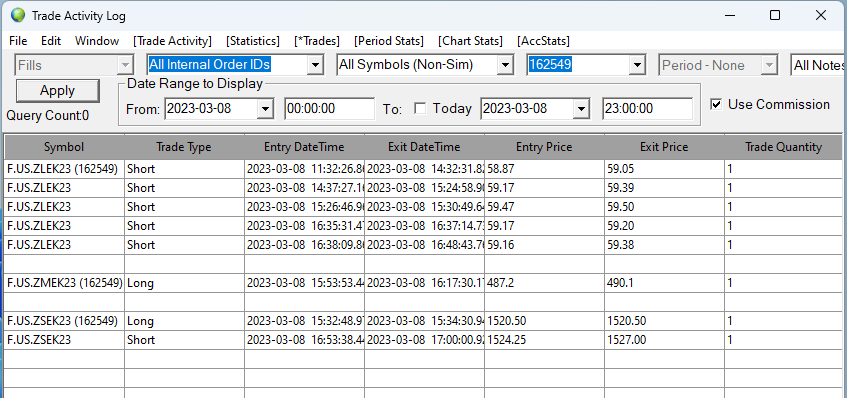The height and width of the screenshot is (398, 847).
Task: Switch to the [Period Stats] tab
Action: coord(389,41)
